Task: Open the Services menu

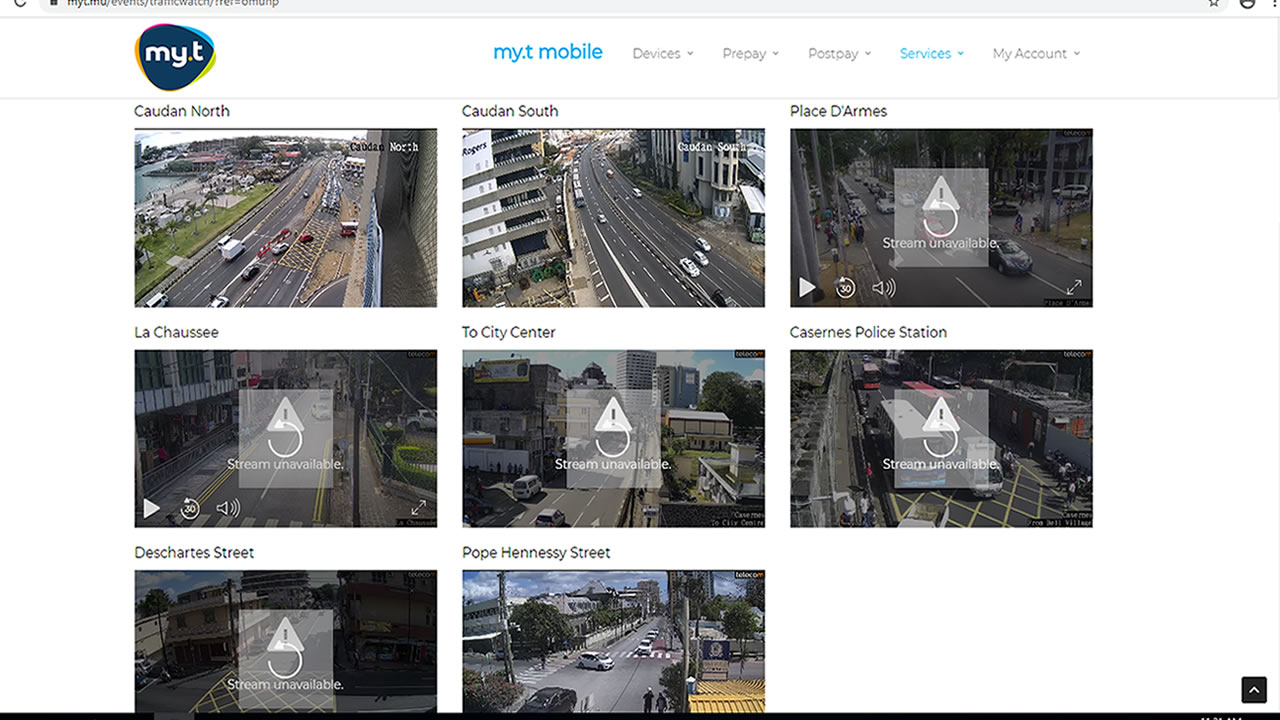Action: point(931,54)
